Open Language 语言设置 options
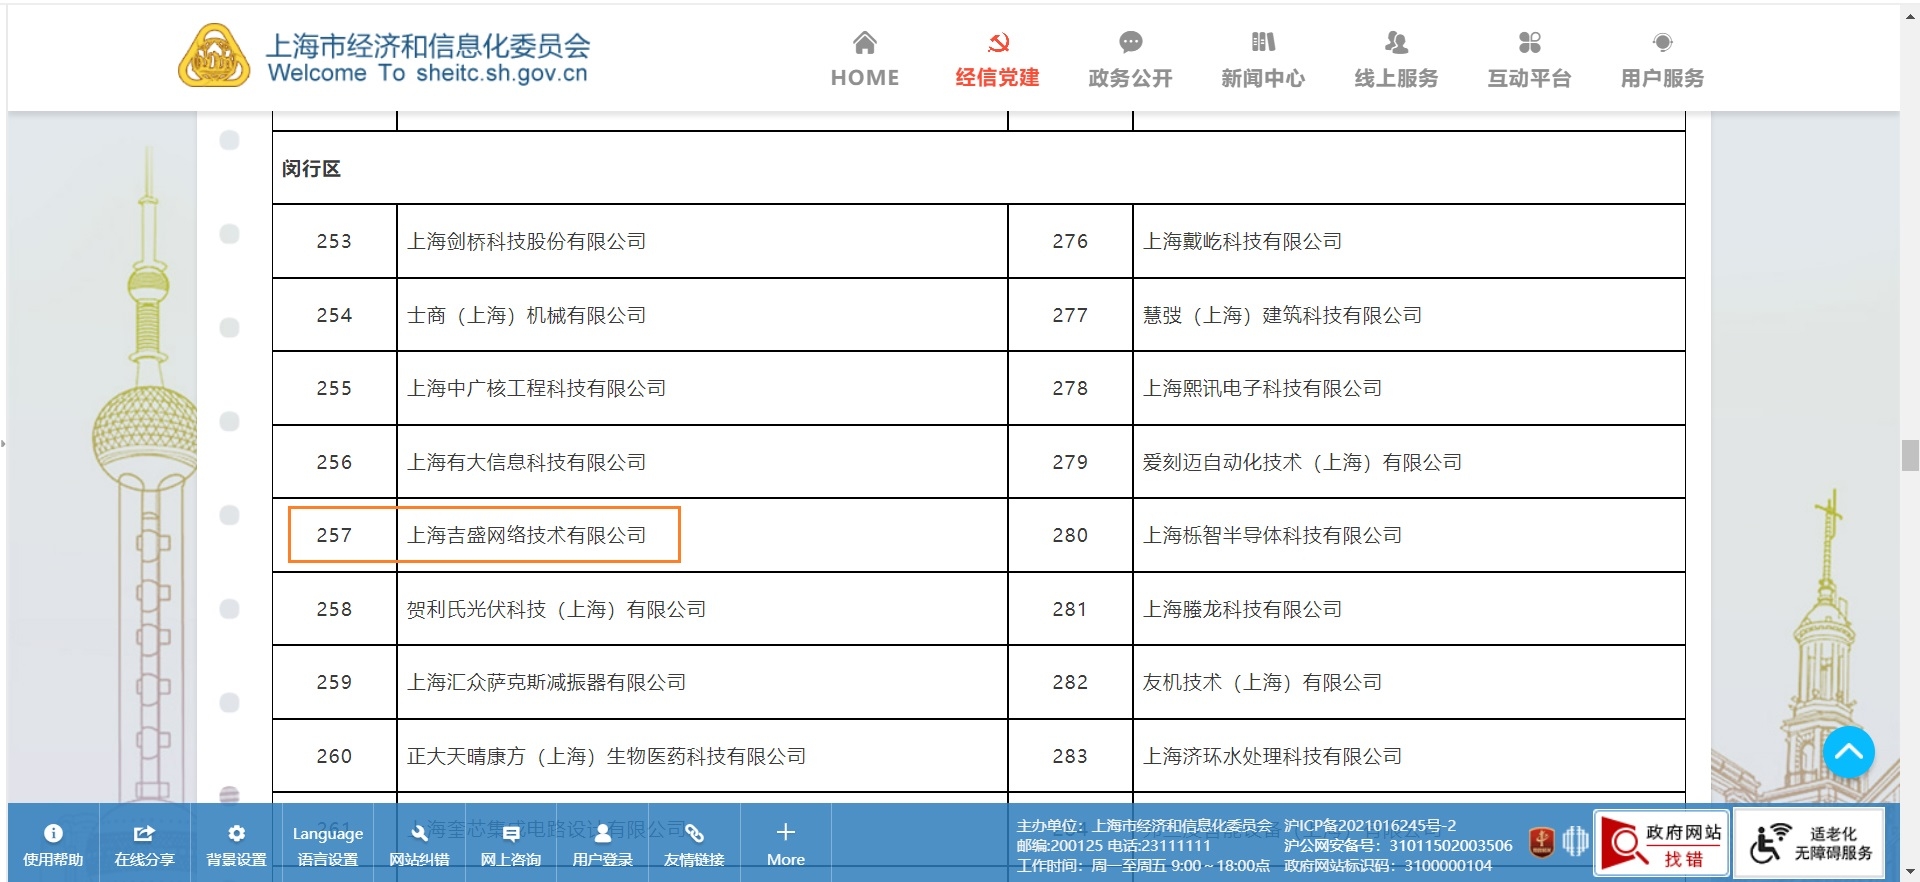Screen dimensions: 1920x882 pyautogui.click(x=327, y=844)
